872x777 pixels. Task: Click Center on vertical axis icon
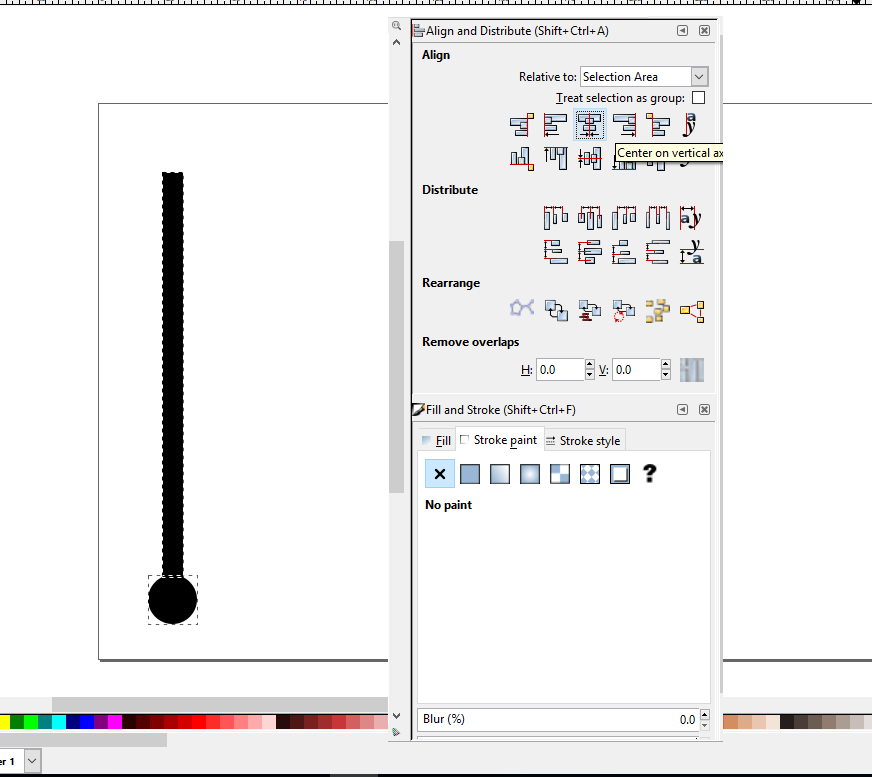tap(589, 125)
